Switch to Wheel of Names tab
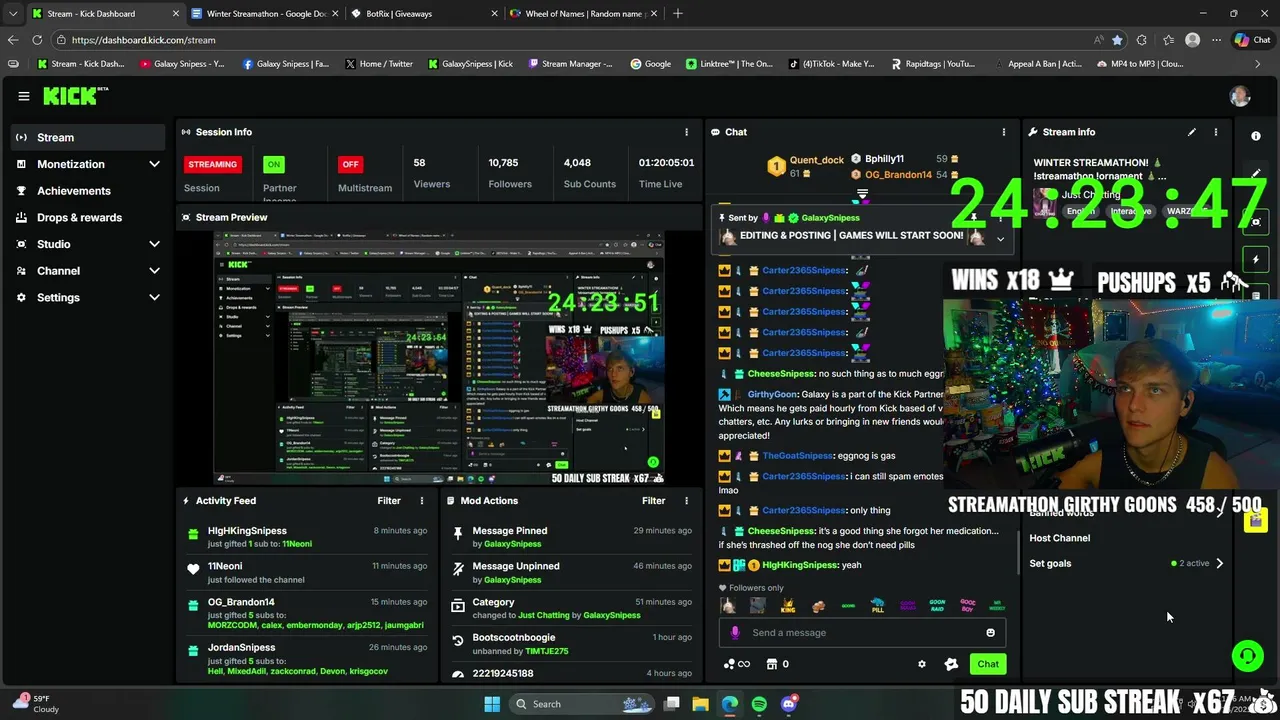 584,14
